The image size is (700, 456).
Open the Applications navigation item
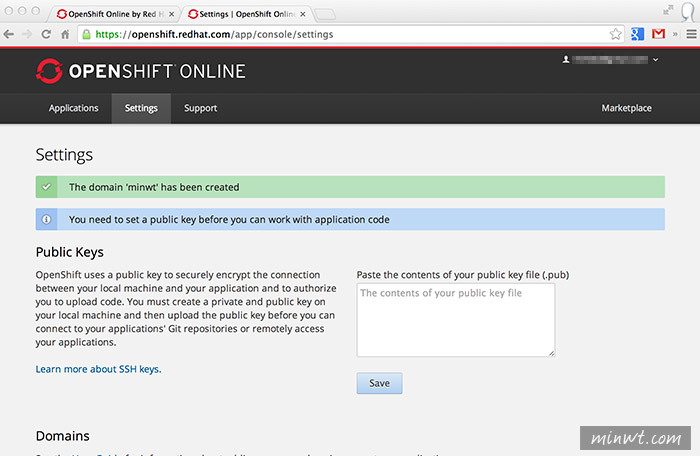(x=74, y=108)
